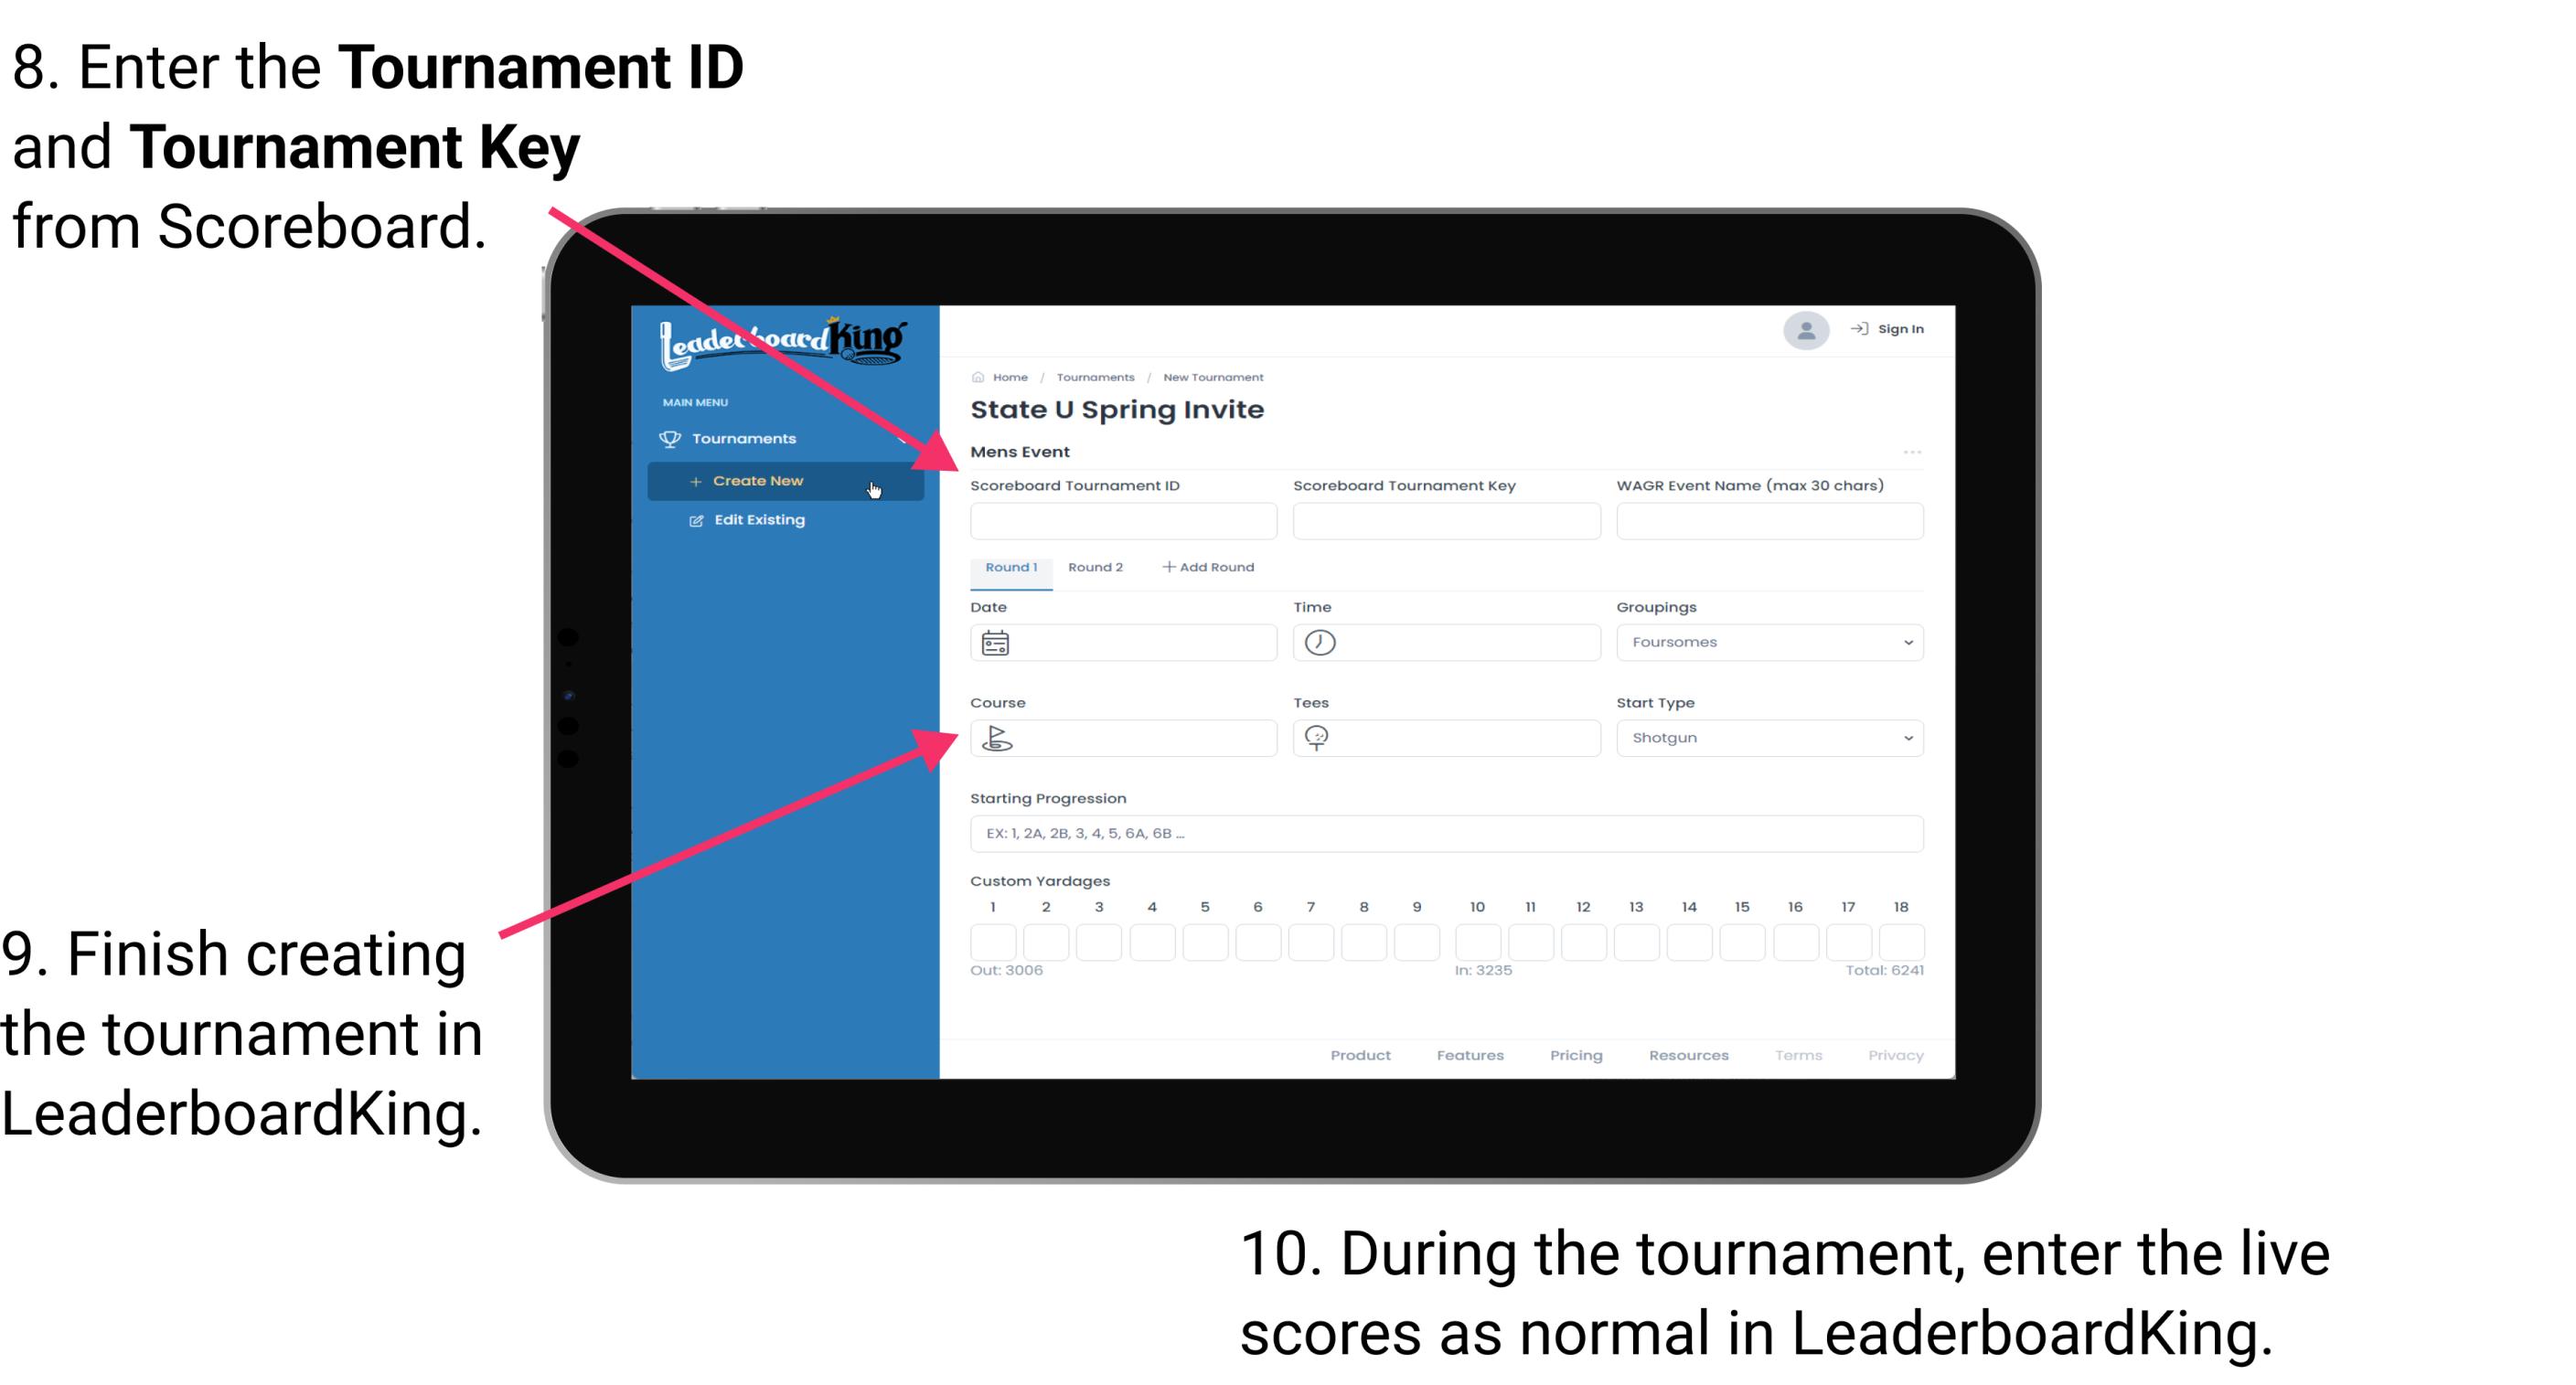
Task: Select the Round 2 tab
Action: [x=1094, y=566]
